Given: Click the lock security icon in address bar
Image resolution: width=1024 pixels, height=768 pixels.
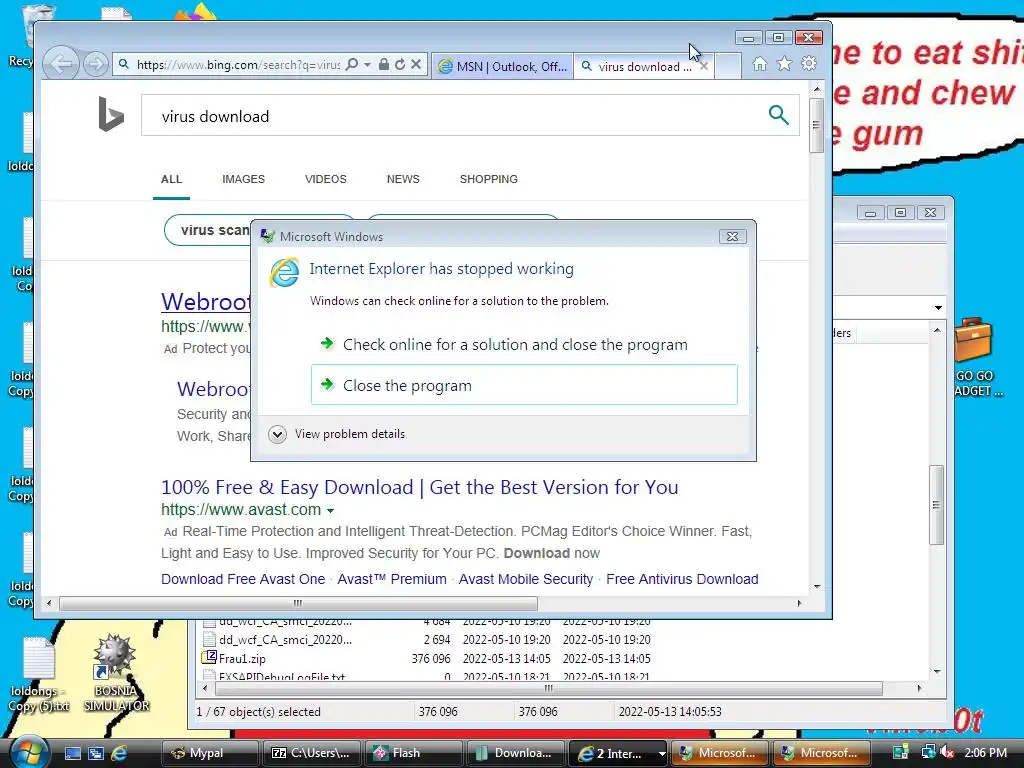Looking at the screenshot, I should pos(384,64).
